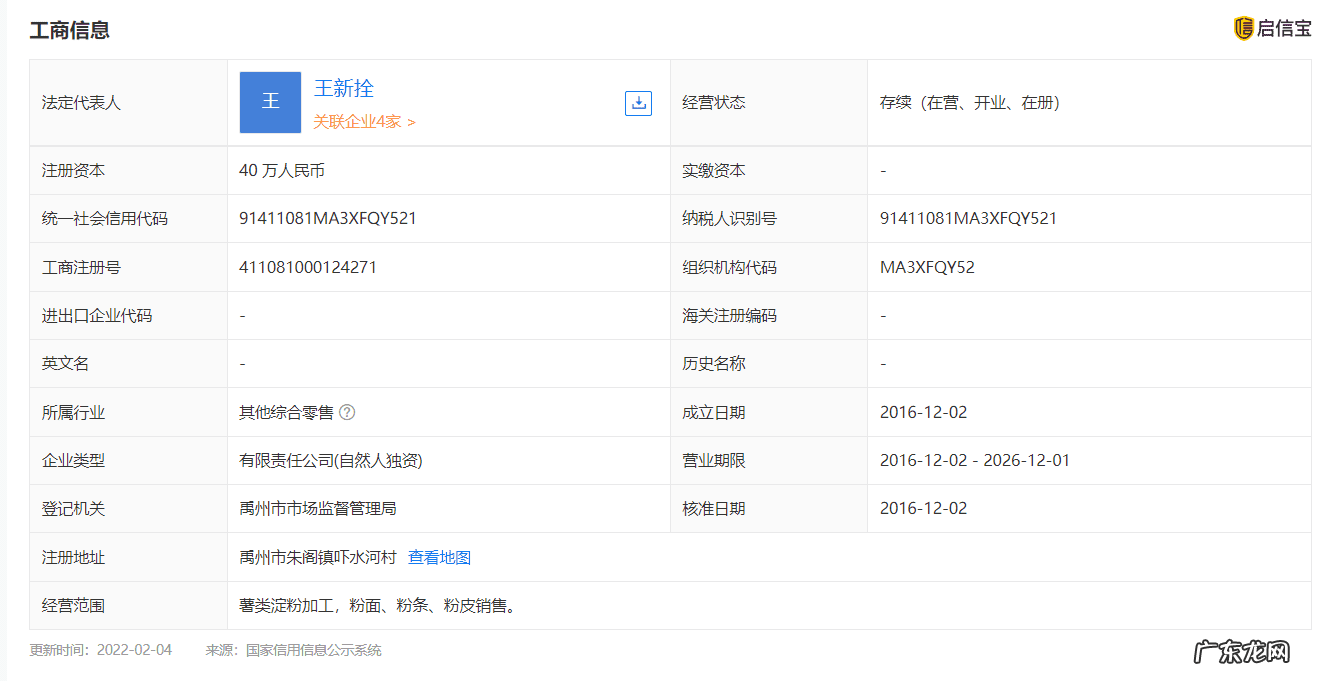Click the export report icon in legal representative cell
1328x681 pixels.
(x=637, y=102)
